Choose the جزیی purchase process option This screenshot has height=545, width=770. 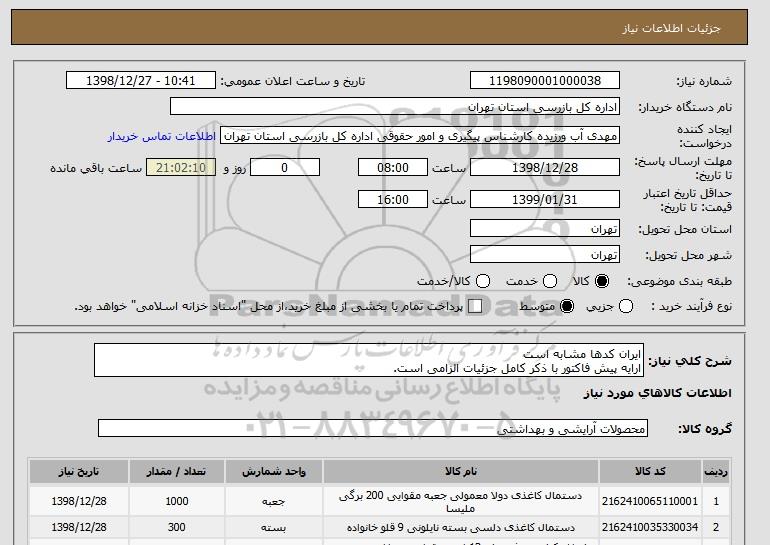tap(626, 306)
